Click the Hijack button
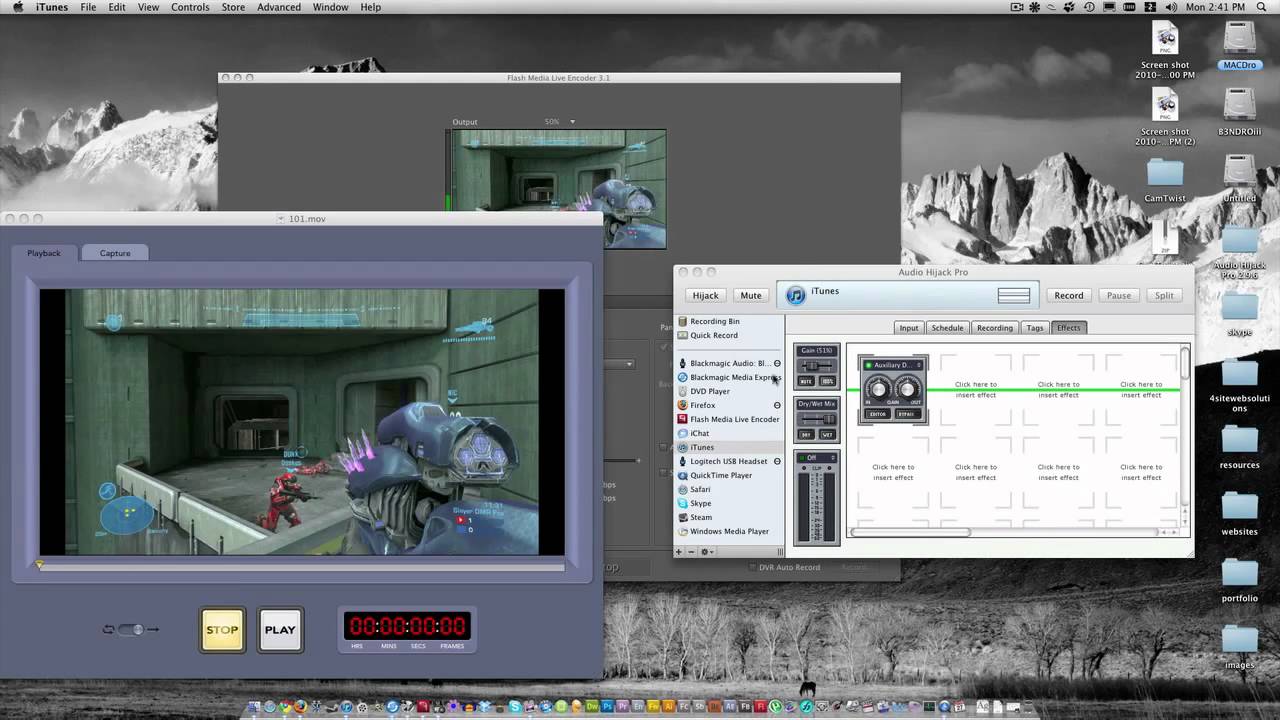1280x720 pixels. click(705, 295)
